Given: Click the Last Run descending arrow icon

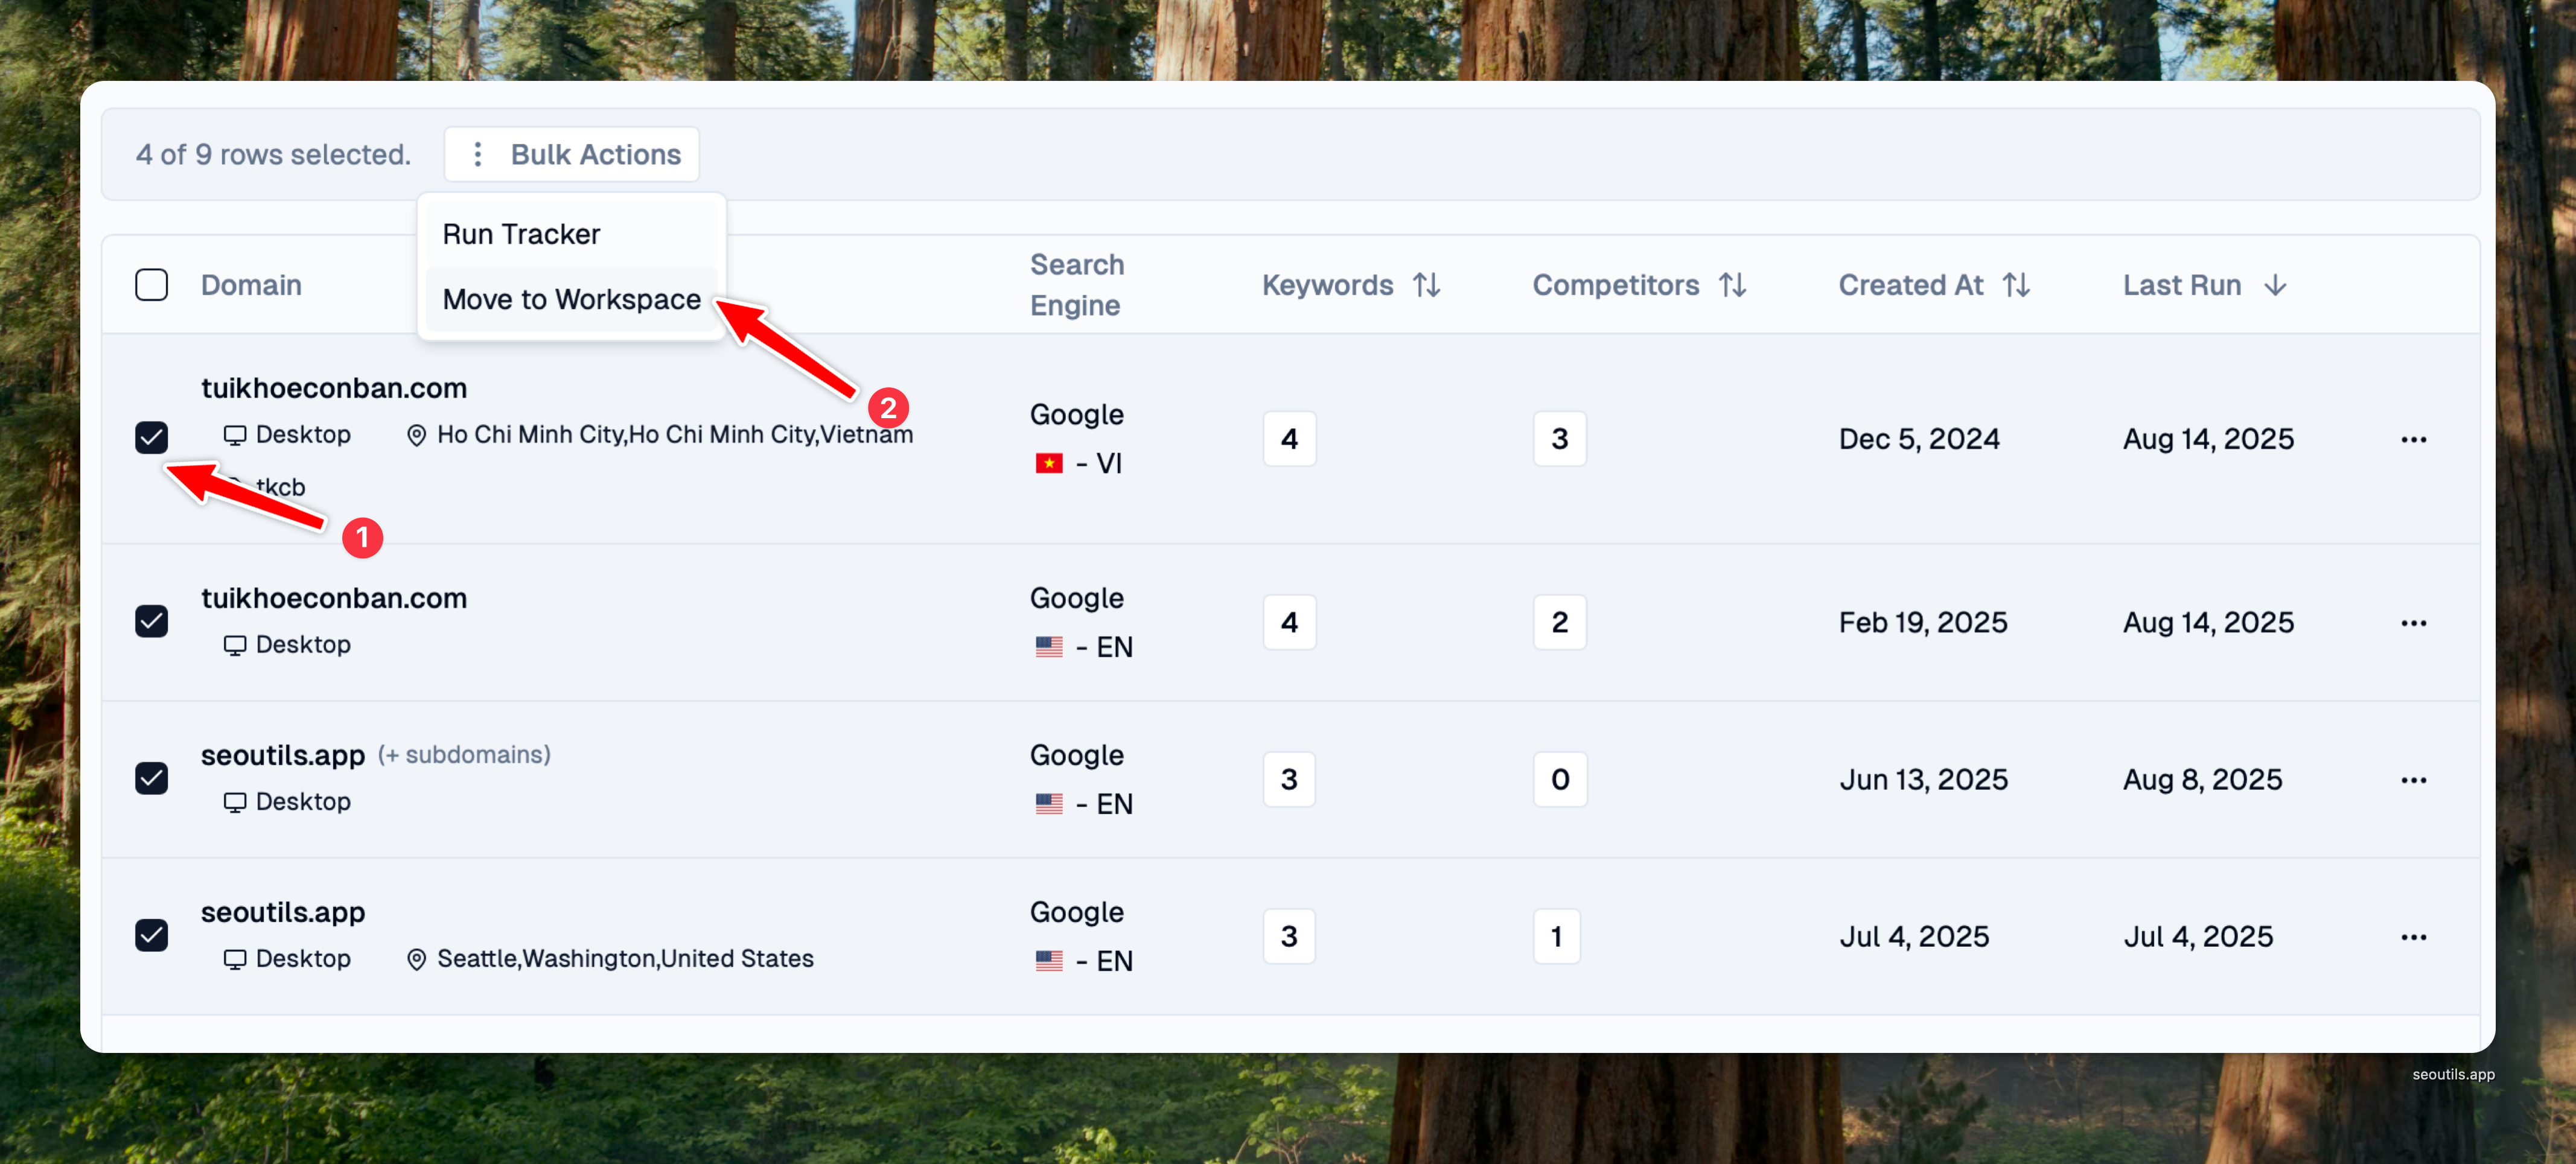Looking at the screenshot, I should (2275, 285).
